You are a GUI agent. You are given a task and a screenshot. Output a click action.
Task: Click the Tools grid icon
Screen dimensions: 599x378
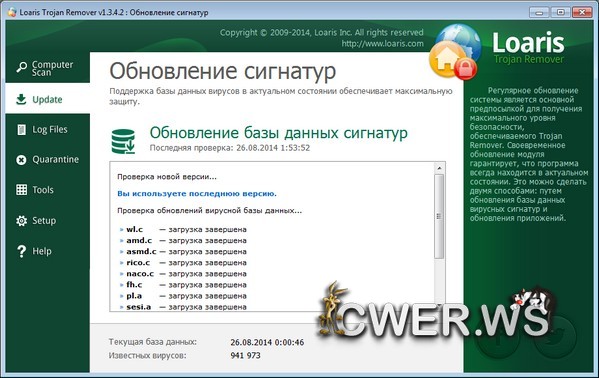tap(21, 190)
